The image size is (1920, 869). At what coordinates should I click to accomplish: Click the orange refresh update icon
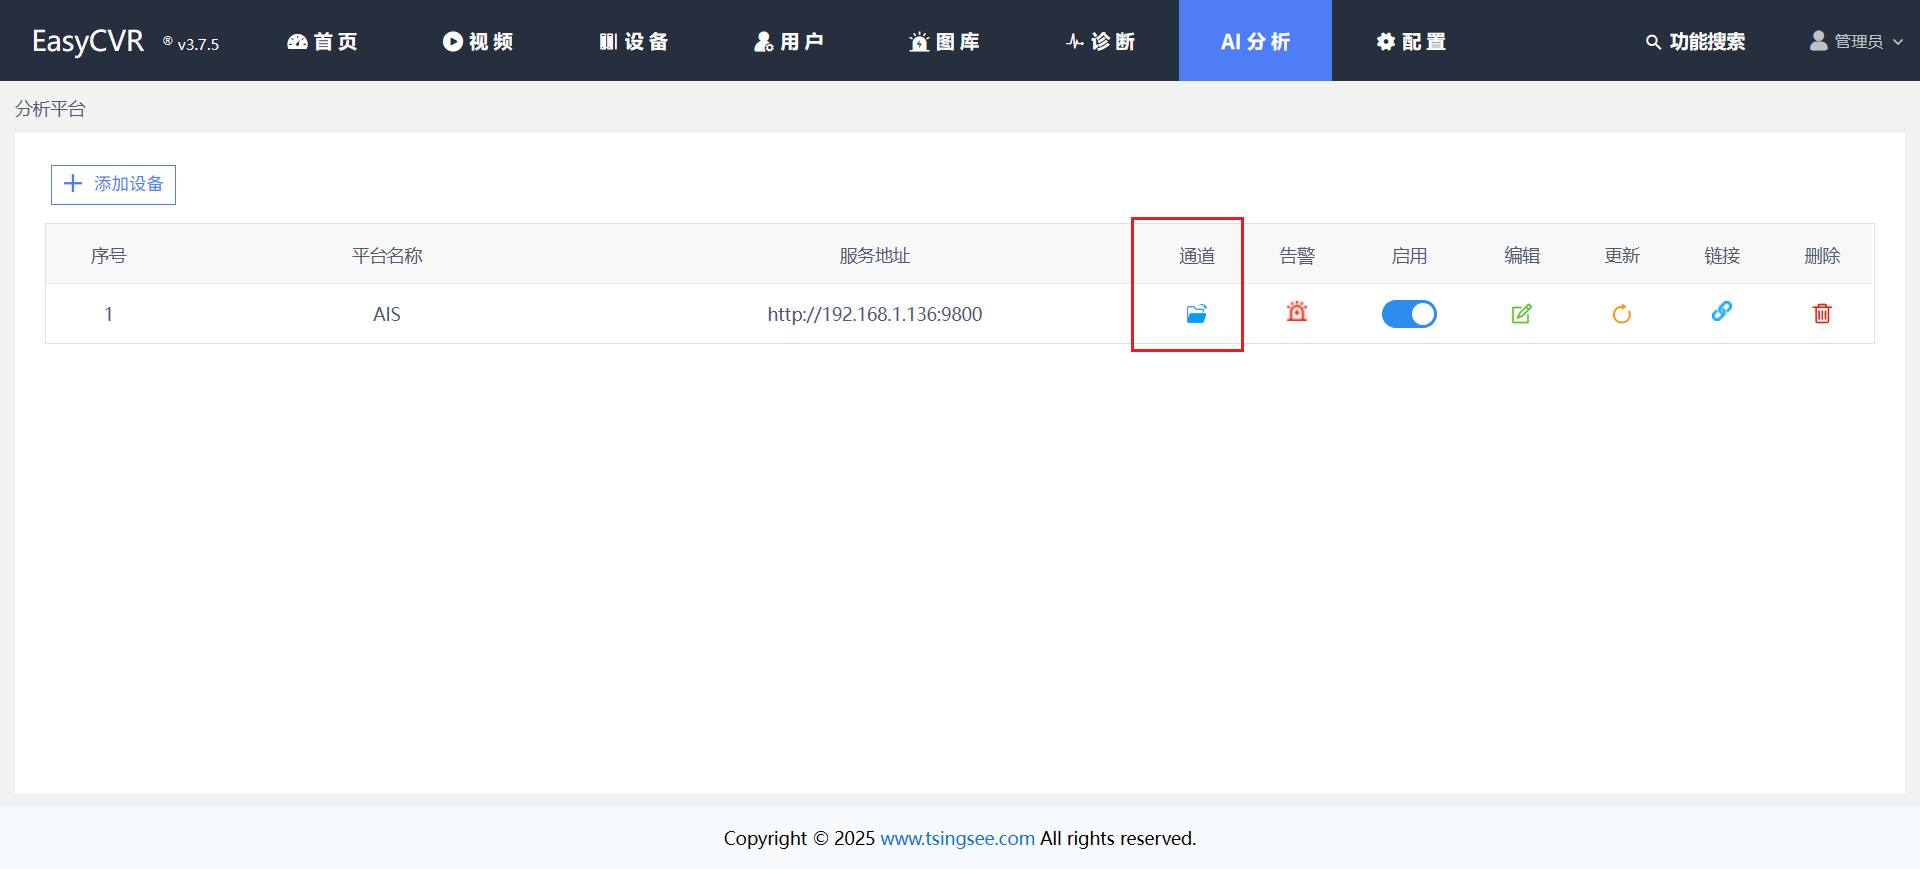pos(1621,314)
